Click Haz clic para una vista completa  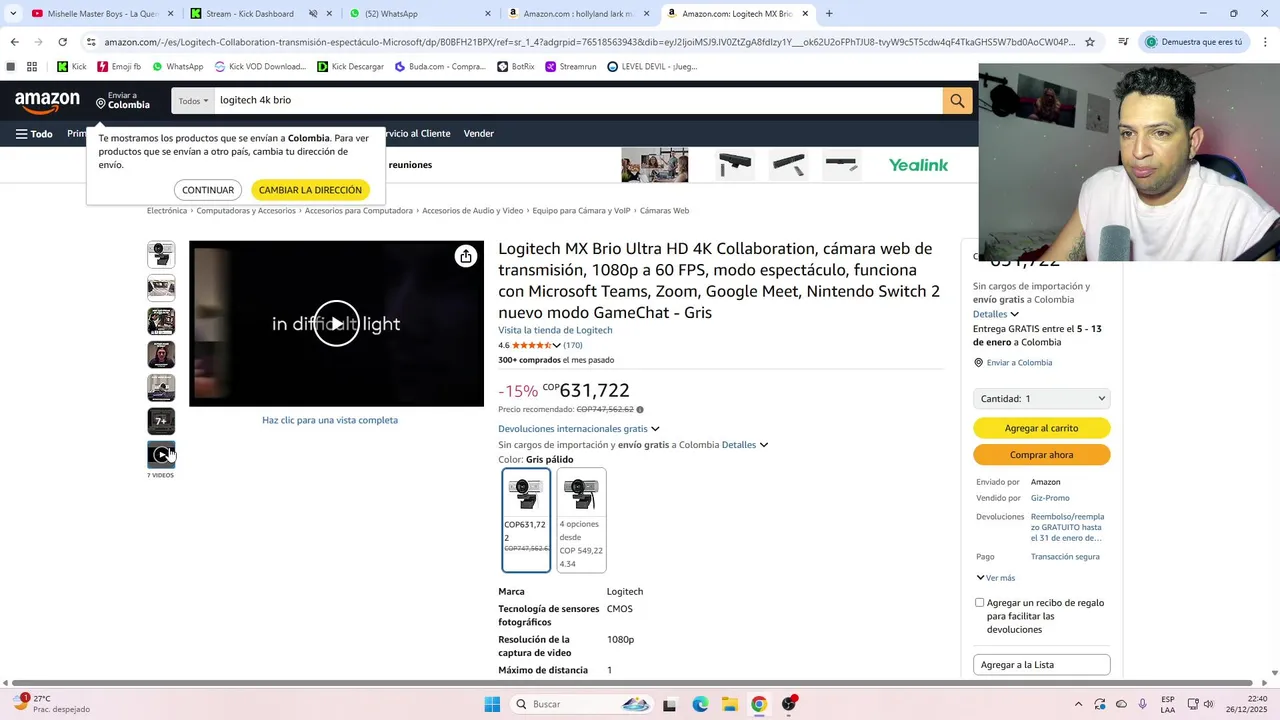330,420
